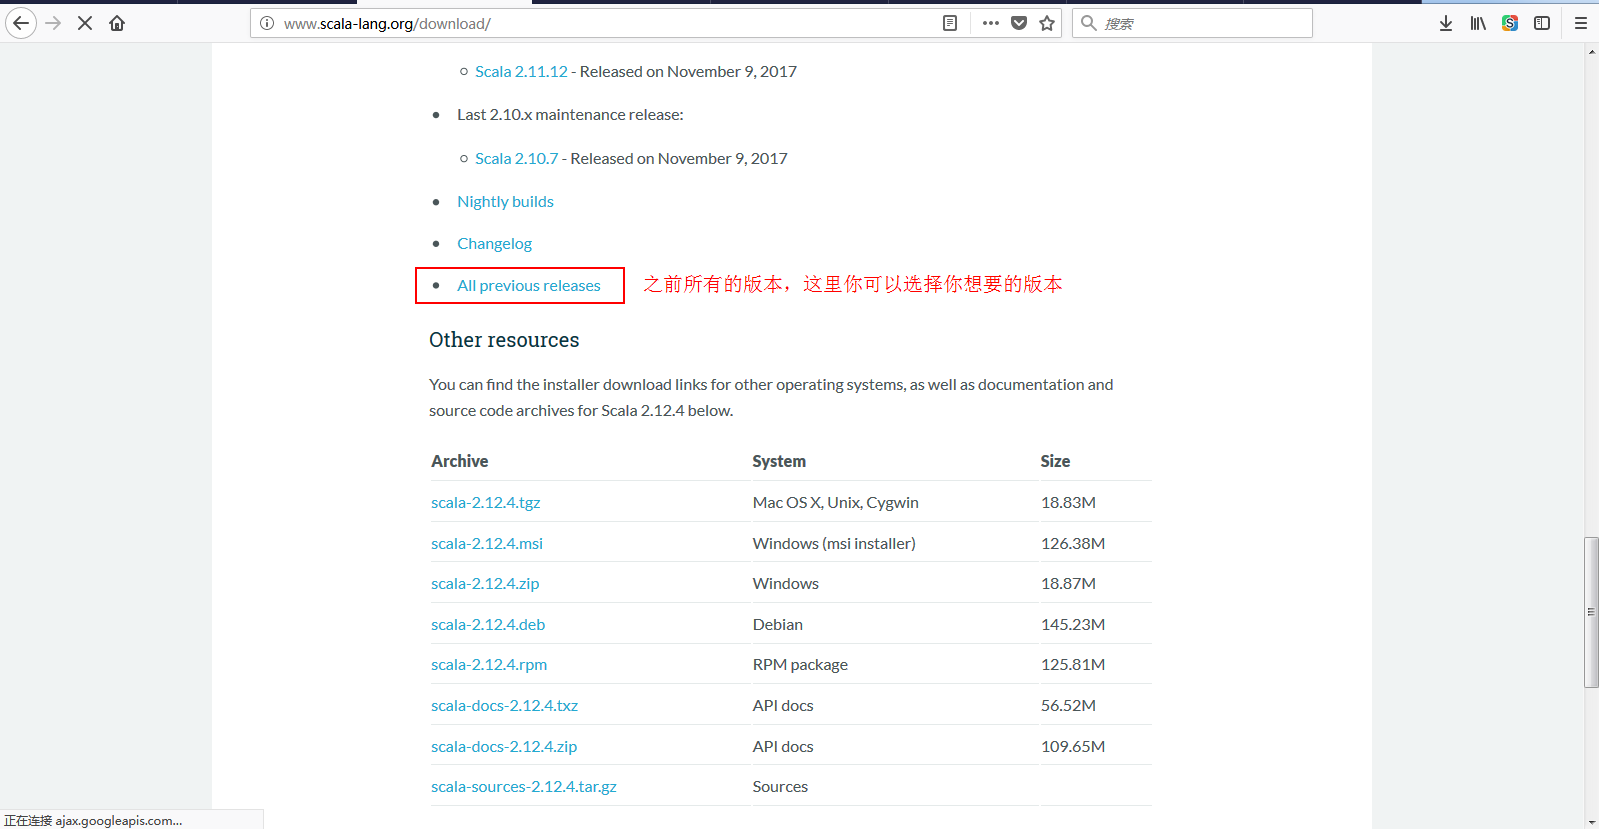The image size is (1599, 829).
Task: Click the 145.23M size cell
Action: 1073,625
